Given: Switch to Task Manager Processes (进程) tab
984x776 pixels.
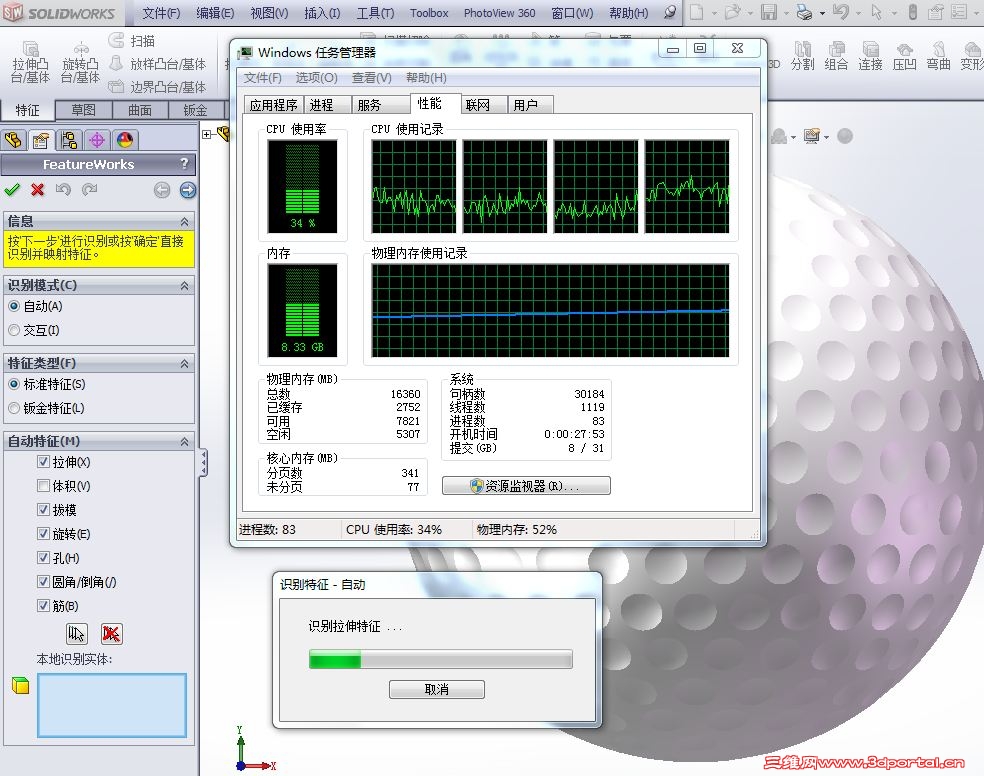Looking at the screenshot, I should [x=328, y=105].
